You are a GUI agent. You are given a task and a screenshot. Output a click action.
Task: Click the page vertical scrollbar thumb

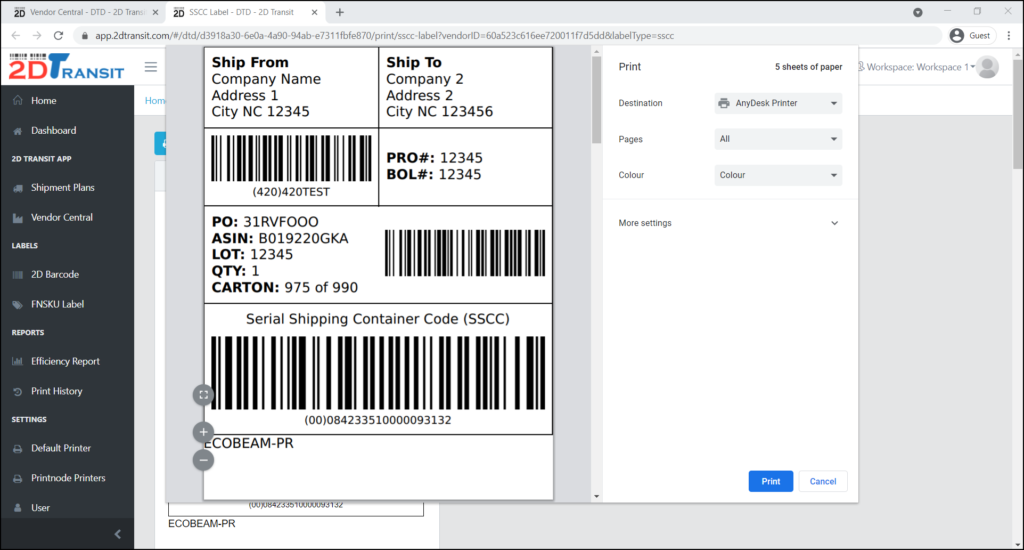pos(1018,114)
